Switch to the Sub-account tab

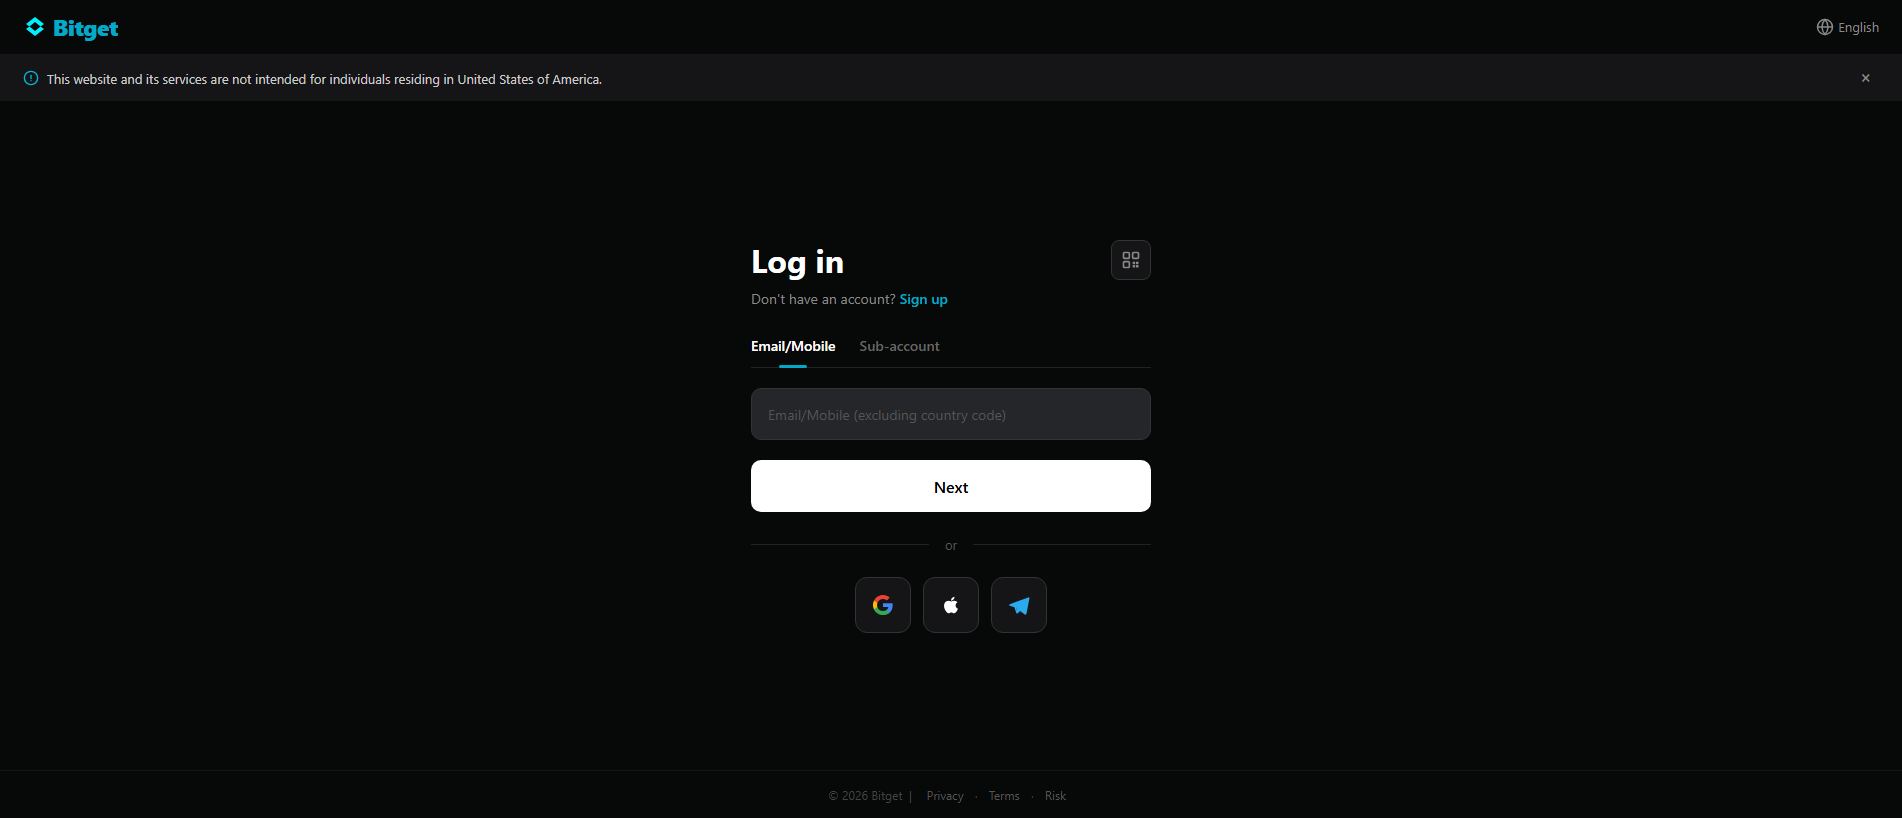(x=899, y=346)
